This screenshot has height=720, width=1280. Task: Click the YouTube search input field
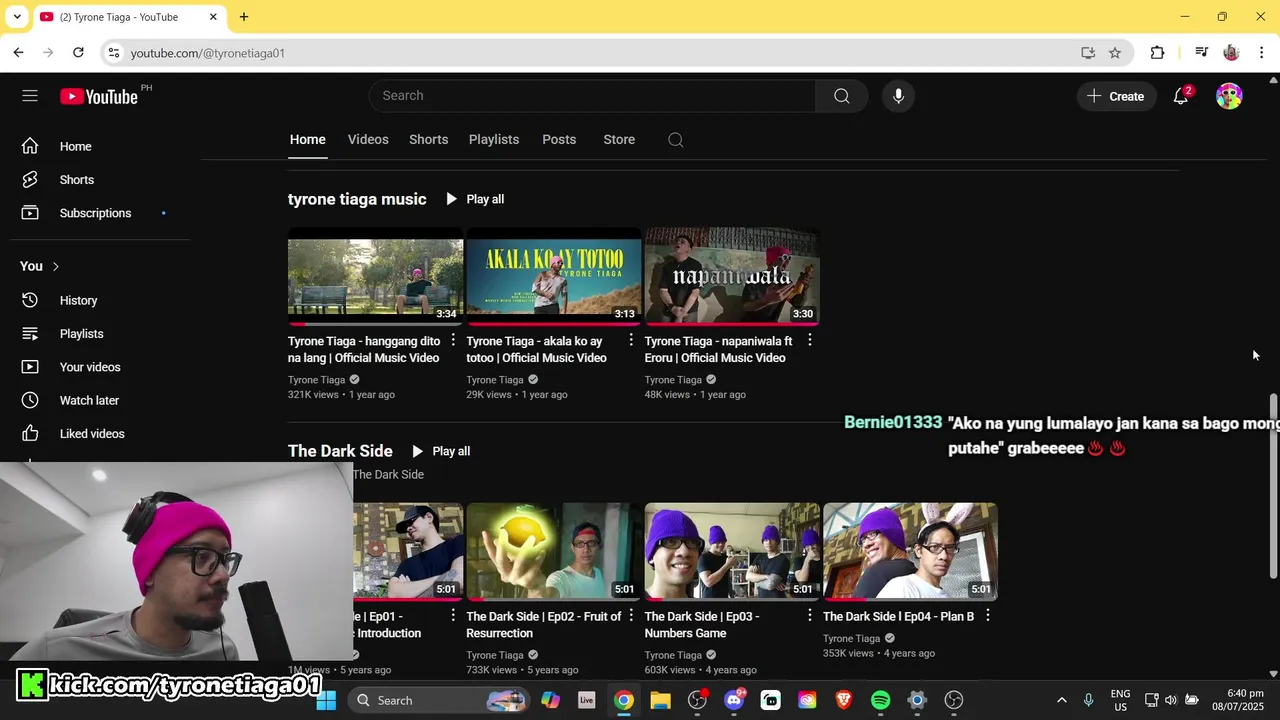592,96
